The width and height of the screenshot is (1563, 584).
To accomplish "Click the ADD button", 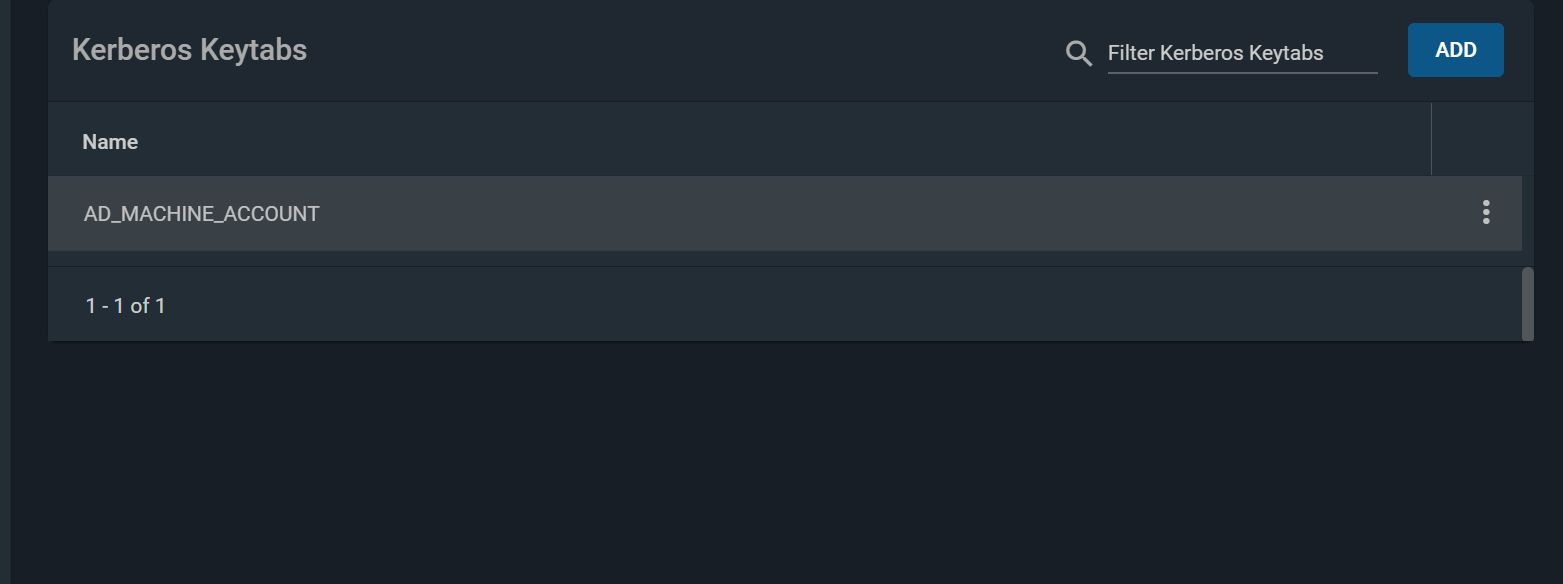I will pyautogui.click(x=1455, y=50).
